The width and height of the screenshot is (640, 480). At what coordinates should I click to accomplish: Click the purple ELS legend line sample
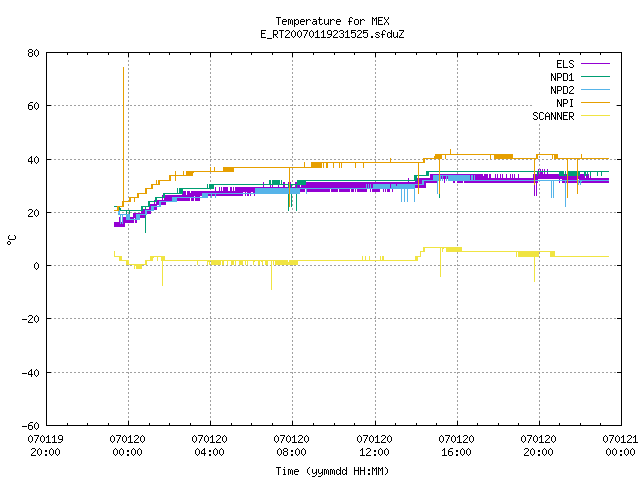click(x=595, y=64)
